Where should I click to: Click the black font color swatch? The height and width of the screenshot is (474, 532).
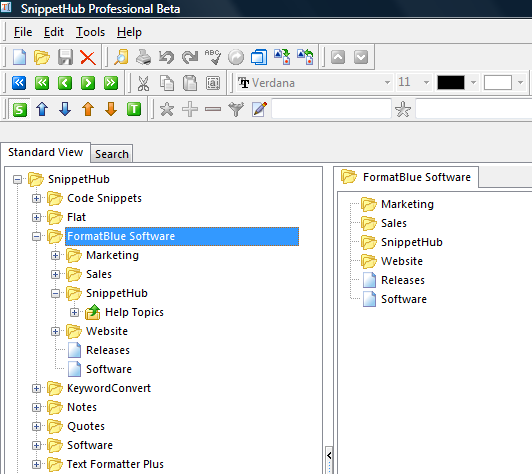[x=451, y=82]
